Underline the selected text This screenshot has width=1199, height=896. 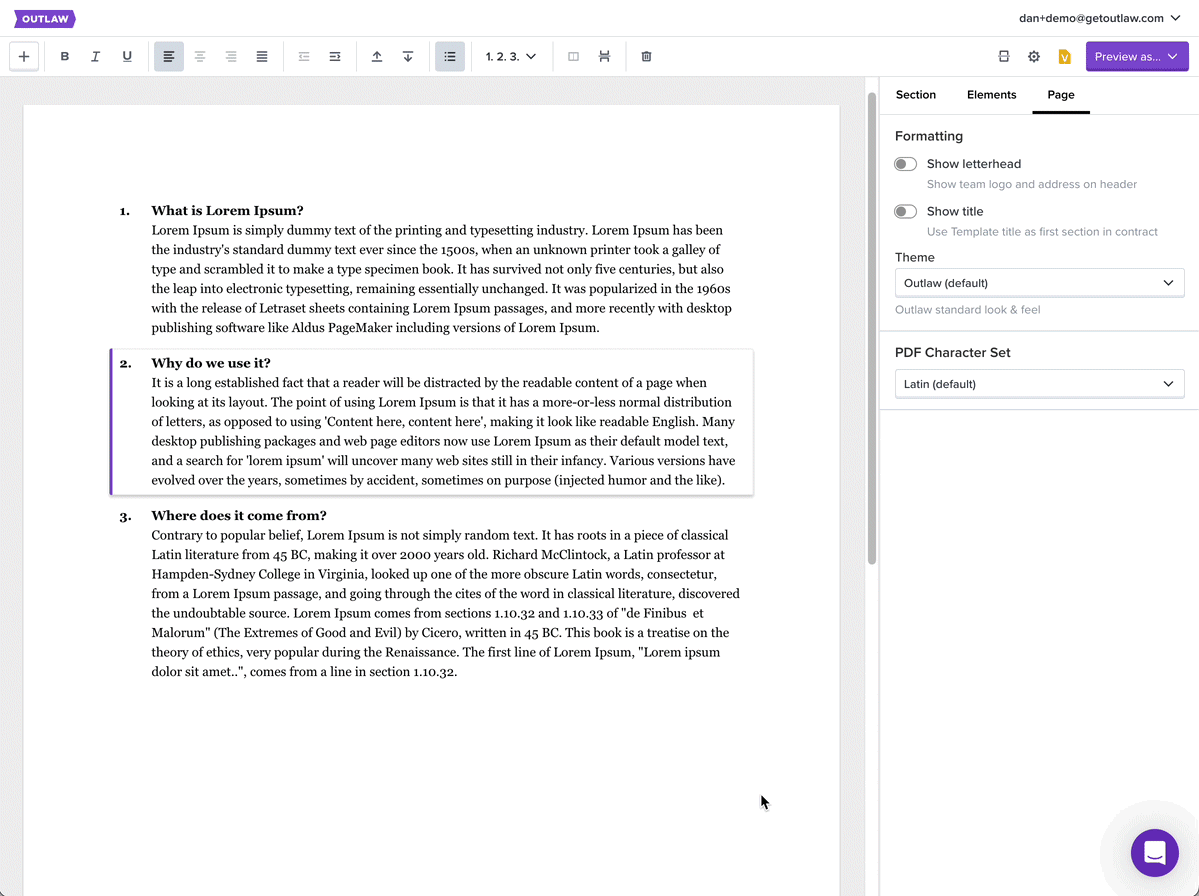(x=127, y=57)
